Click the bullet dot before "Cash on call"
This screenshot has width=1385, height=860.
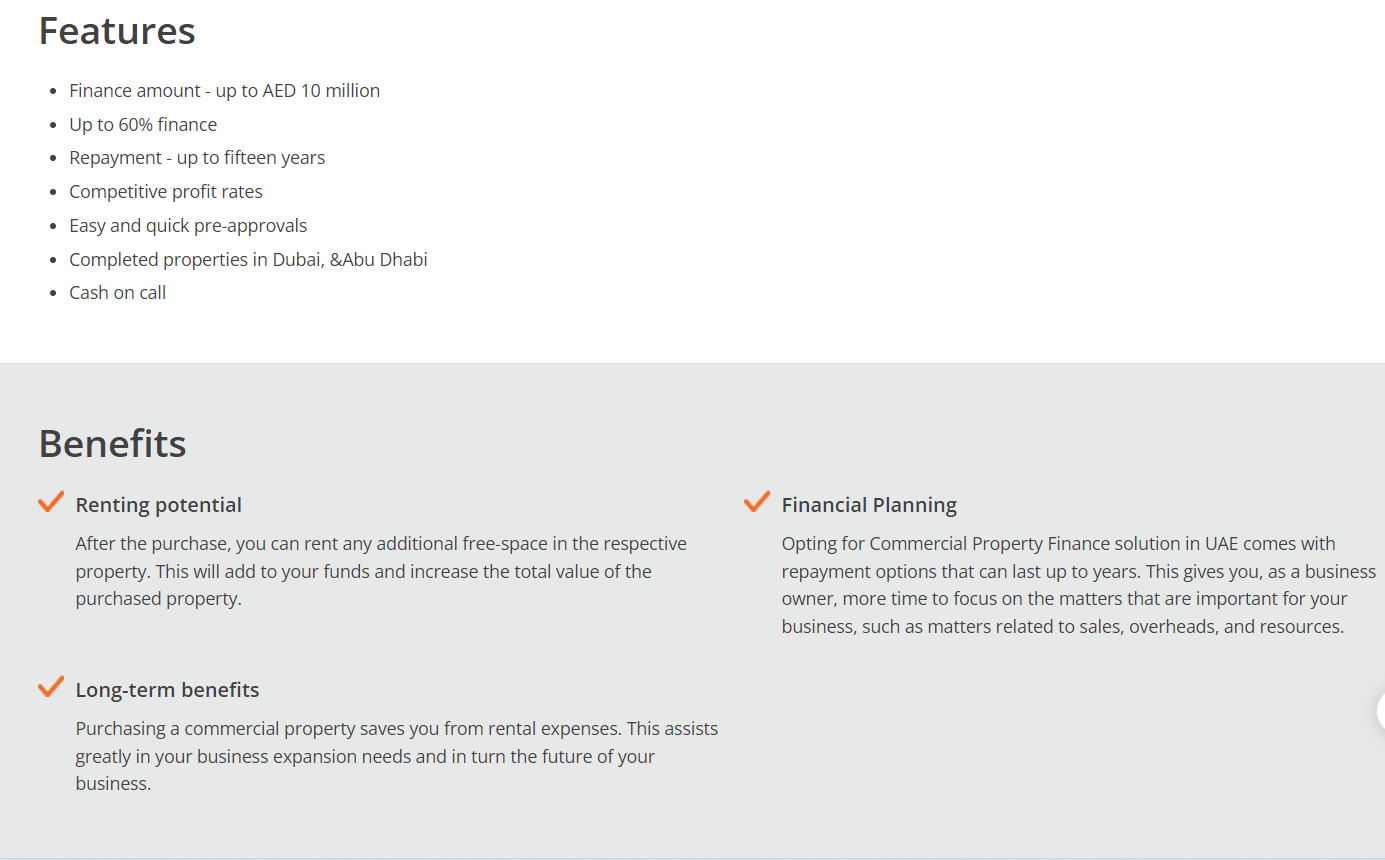[53, 294]
